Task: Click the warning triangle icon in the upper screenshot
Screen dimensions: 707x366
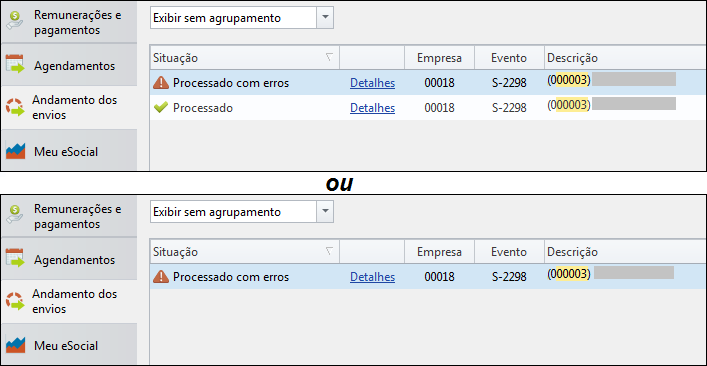Action: pyautogui.click(x=161, y=82)
